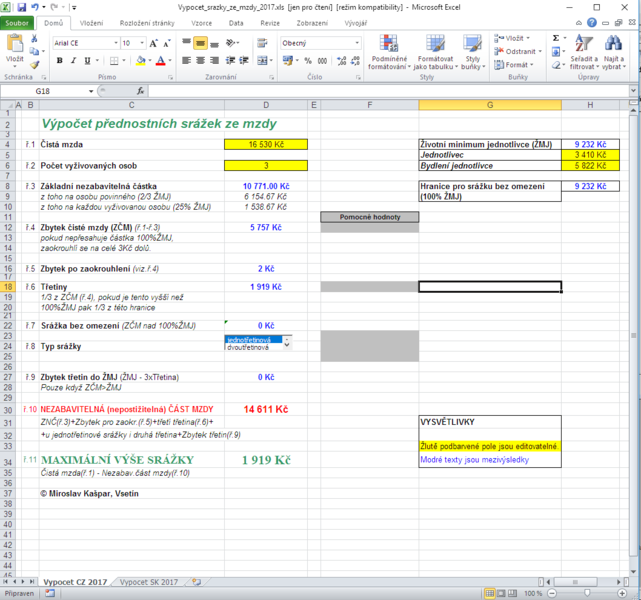
Task: Apply the red font color A
Action: [161, 60]
